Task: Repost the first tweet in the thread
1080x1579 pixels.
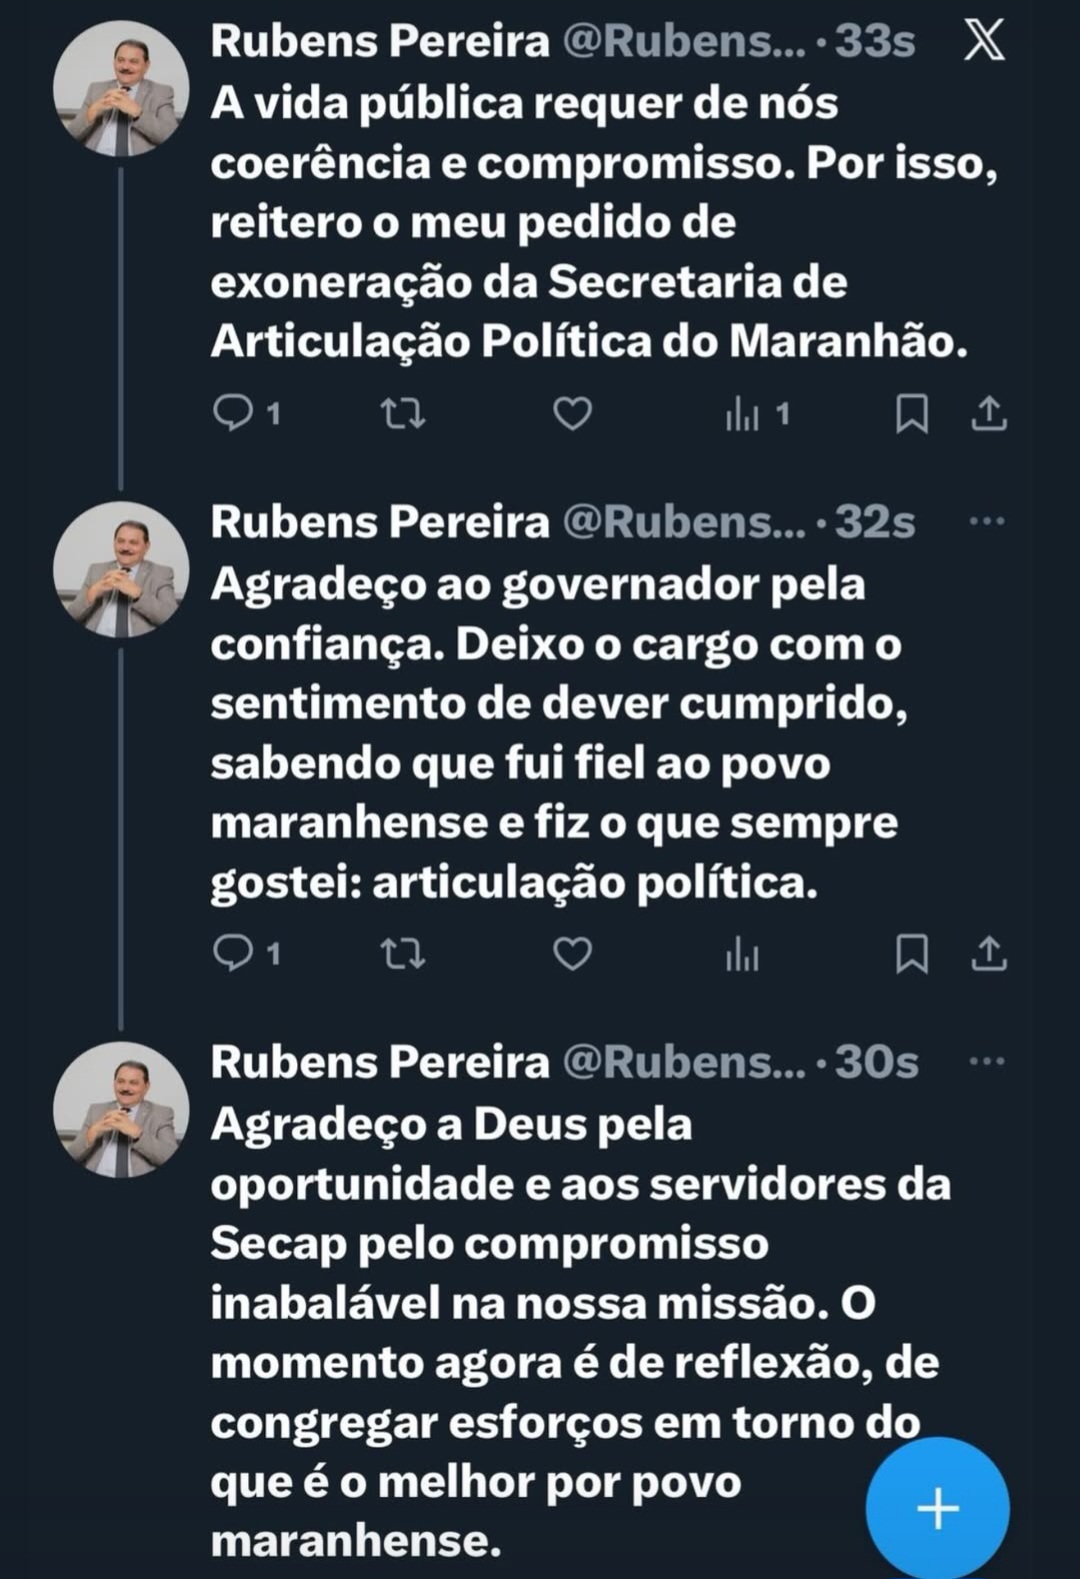Action: (x=404, y=413)
